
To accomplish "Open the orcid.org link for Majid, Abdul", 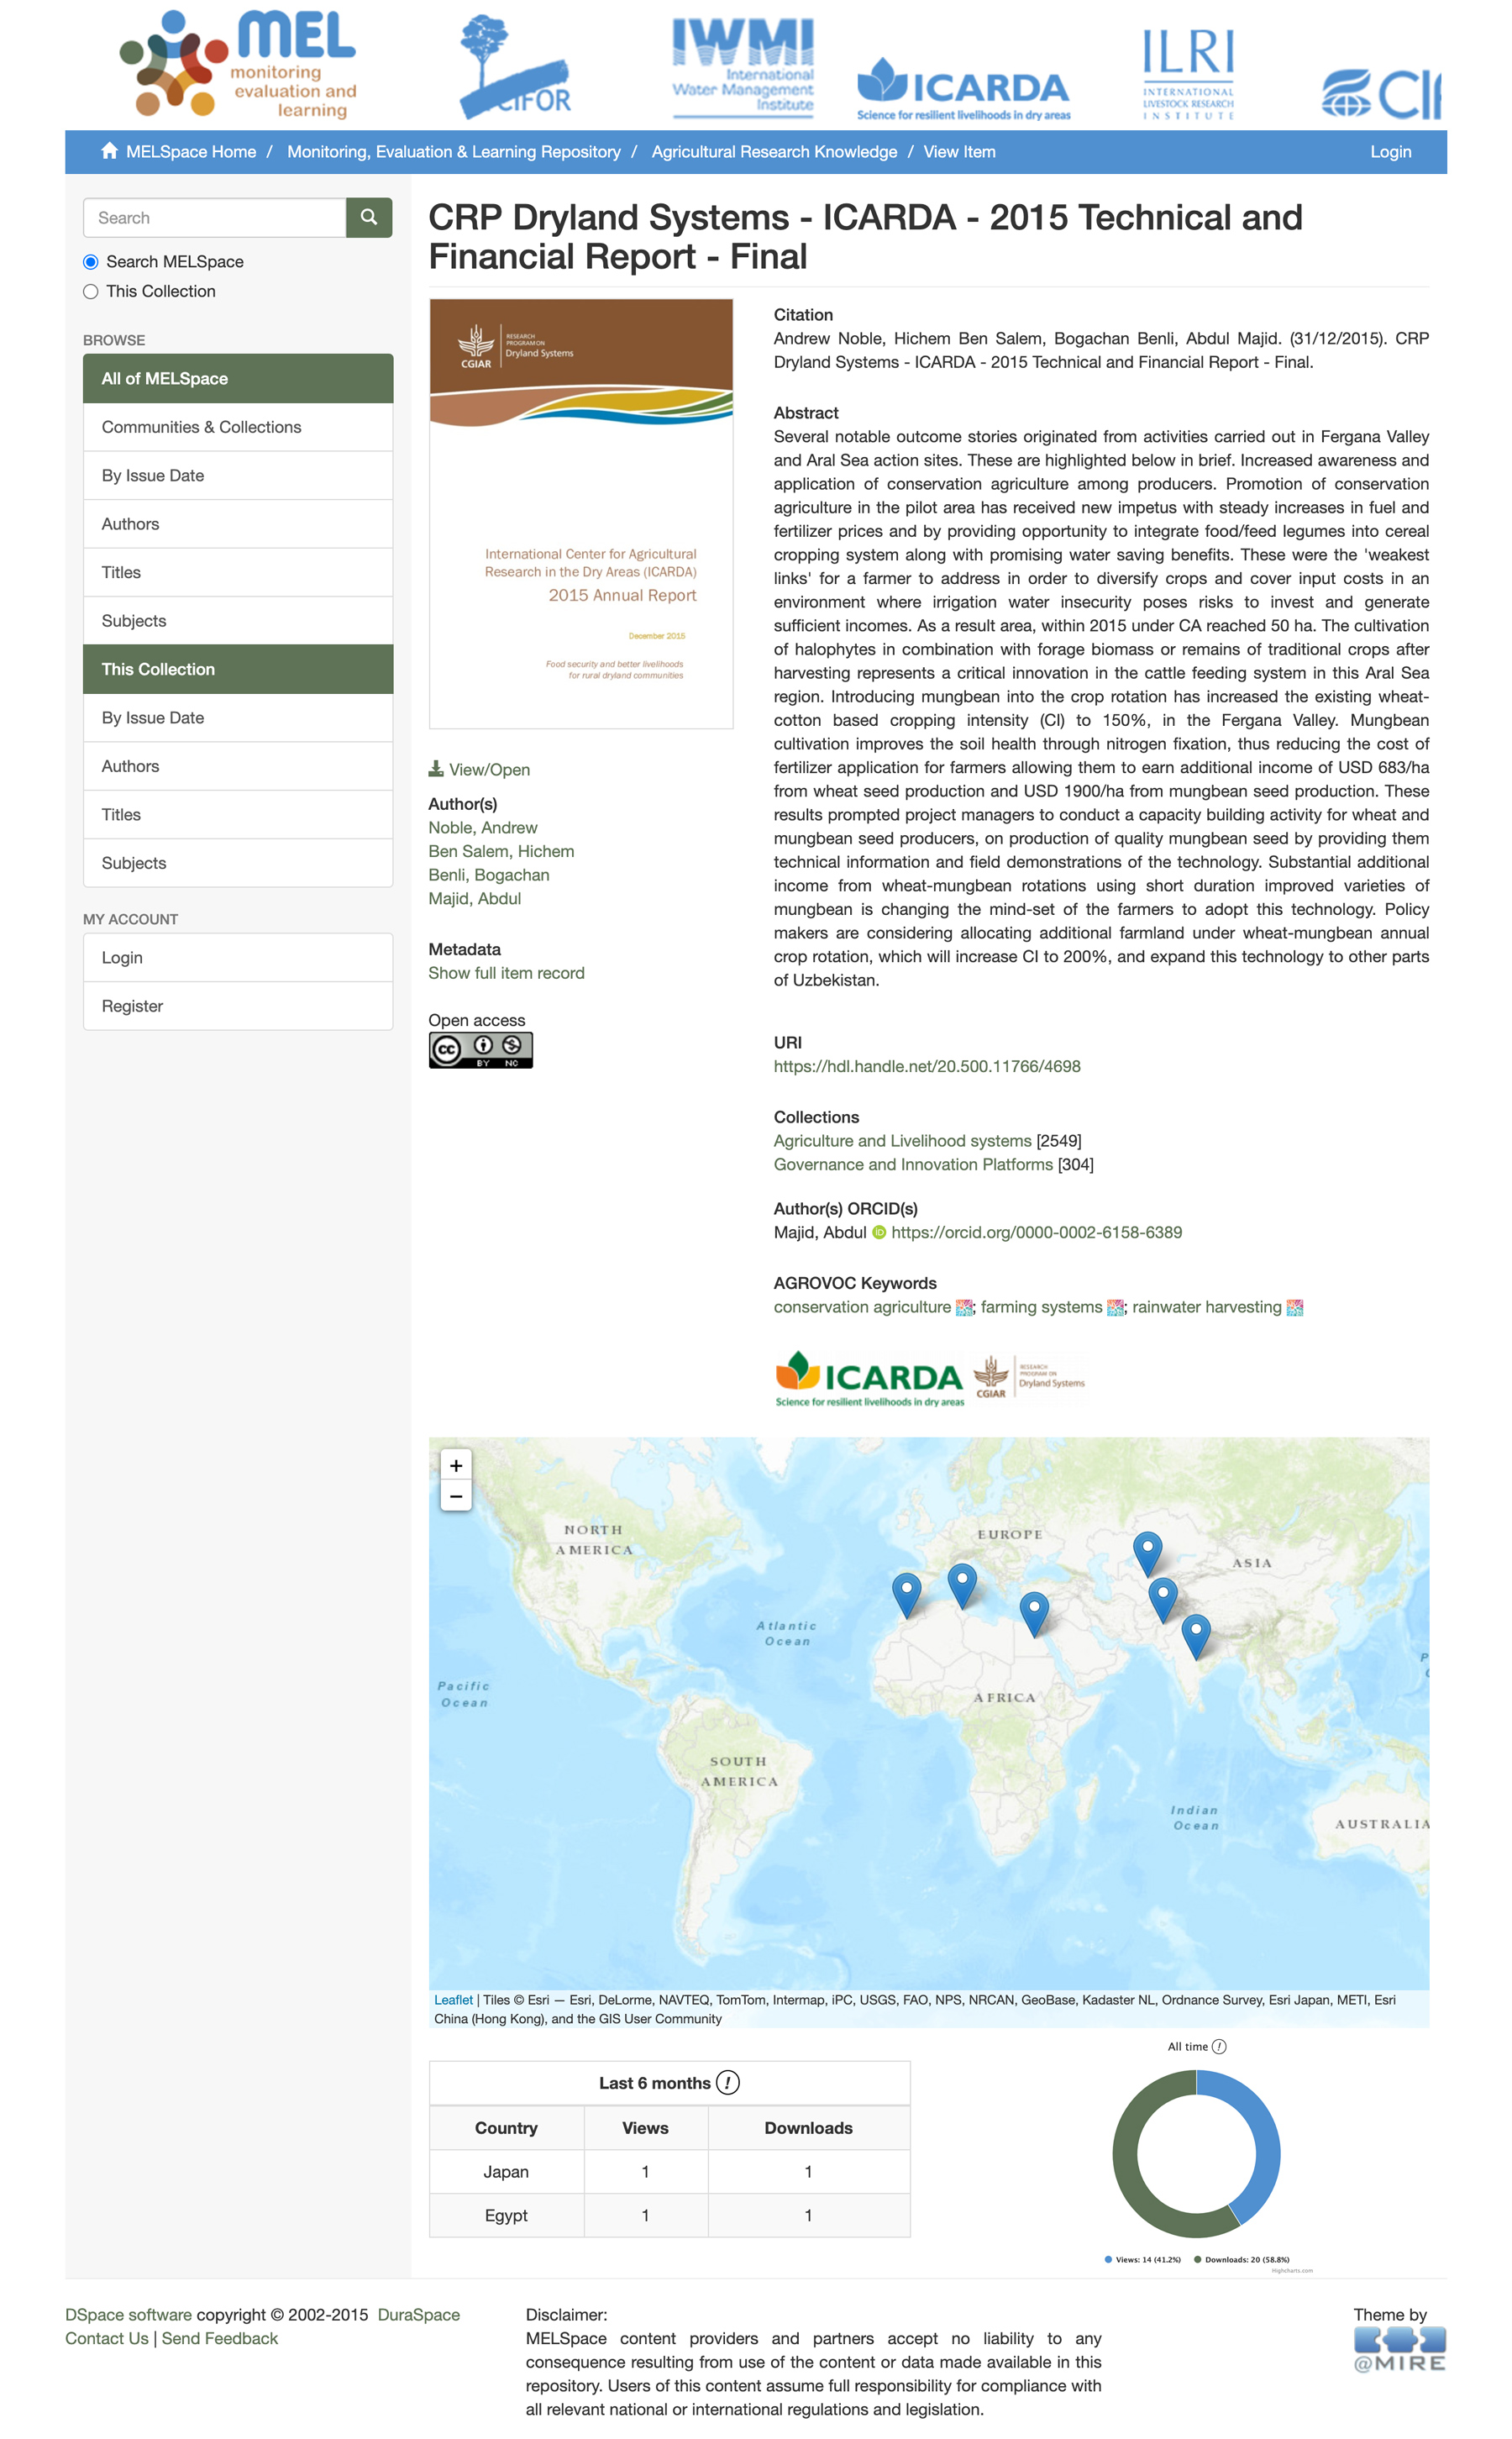I will click(x=1037, y=1232).
